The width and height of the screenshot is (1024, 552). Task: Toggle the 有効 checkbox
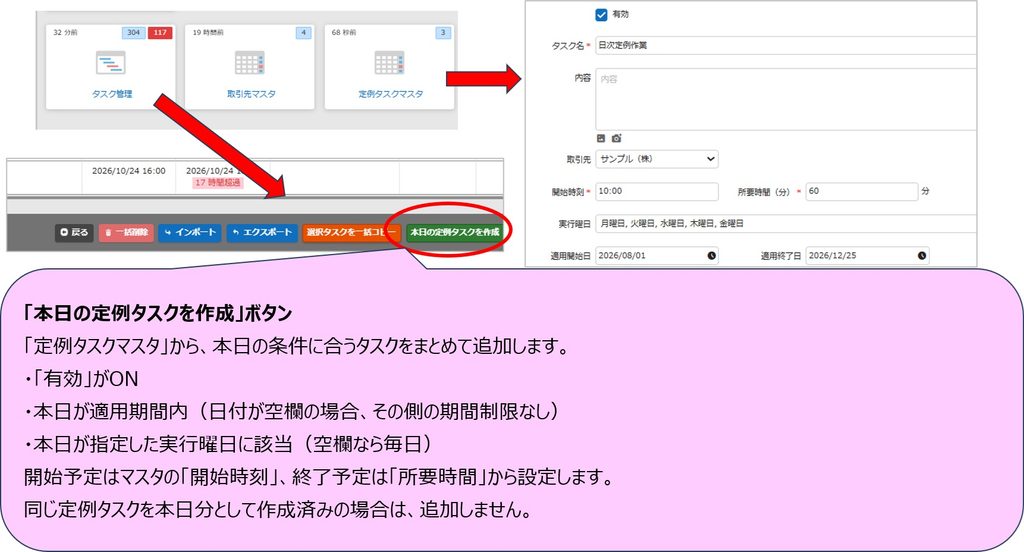click(x=601, y=14)
